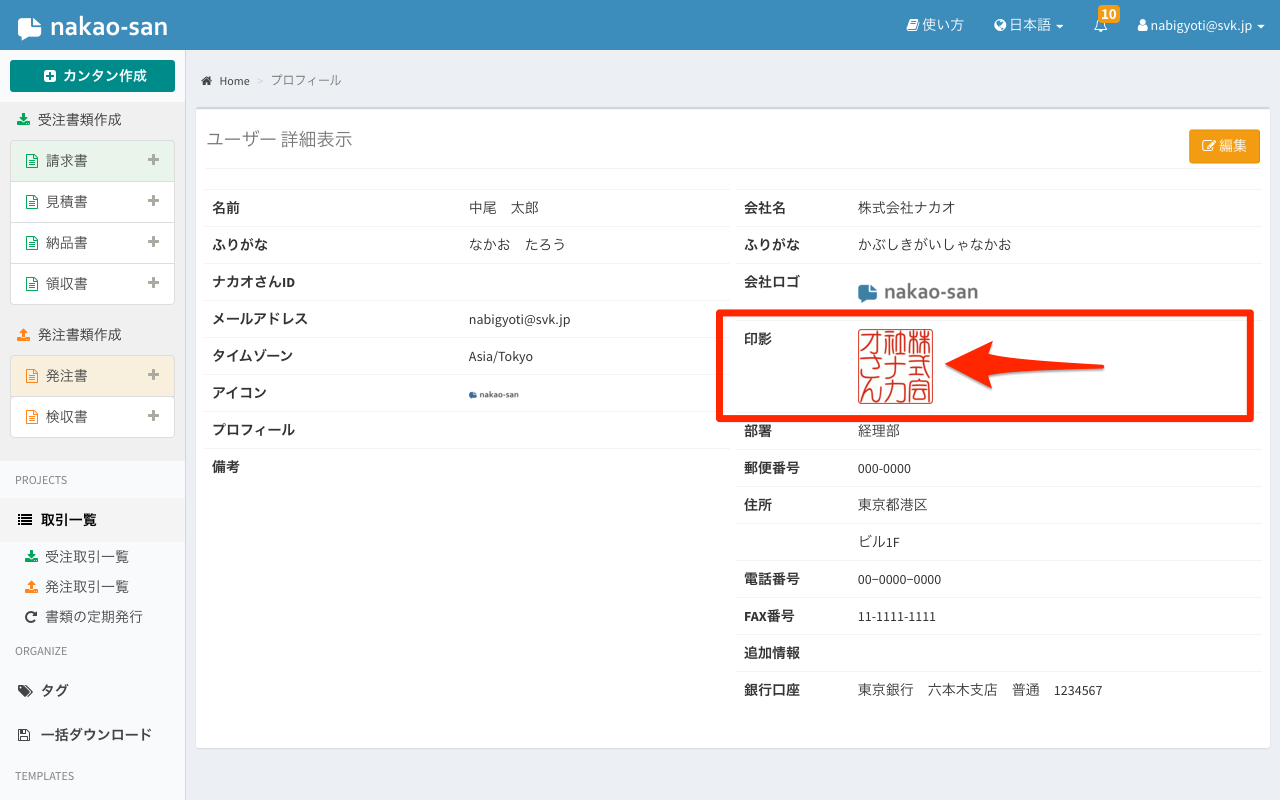Click the timezone Asia/Tokyo value
This screenshot has width=1280, height=800.
tap(501, 357)
